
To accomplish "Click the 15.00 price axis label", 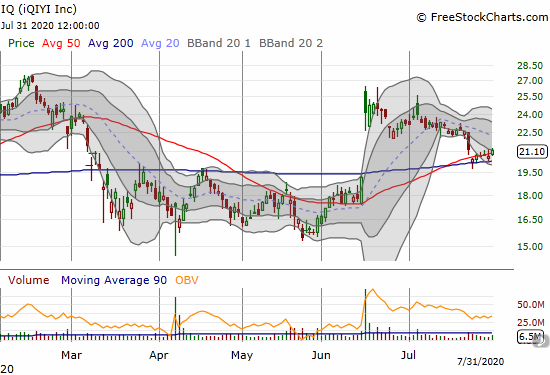I will [x=530, y=247].
